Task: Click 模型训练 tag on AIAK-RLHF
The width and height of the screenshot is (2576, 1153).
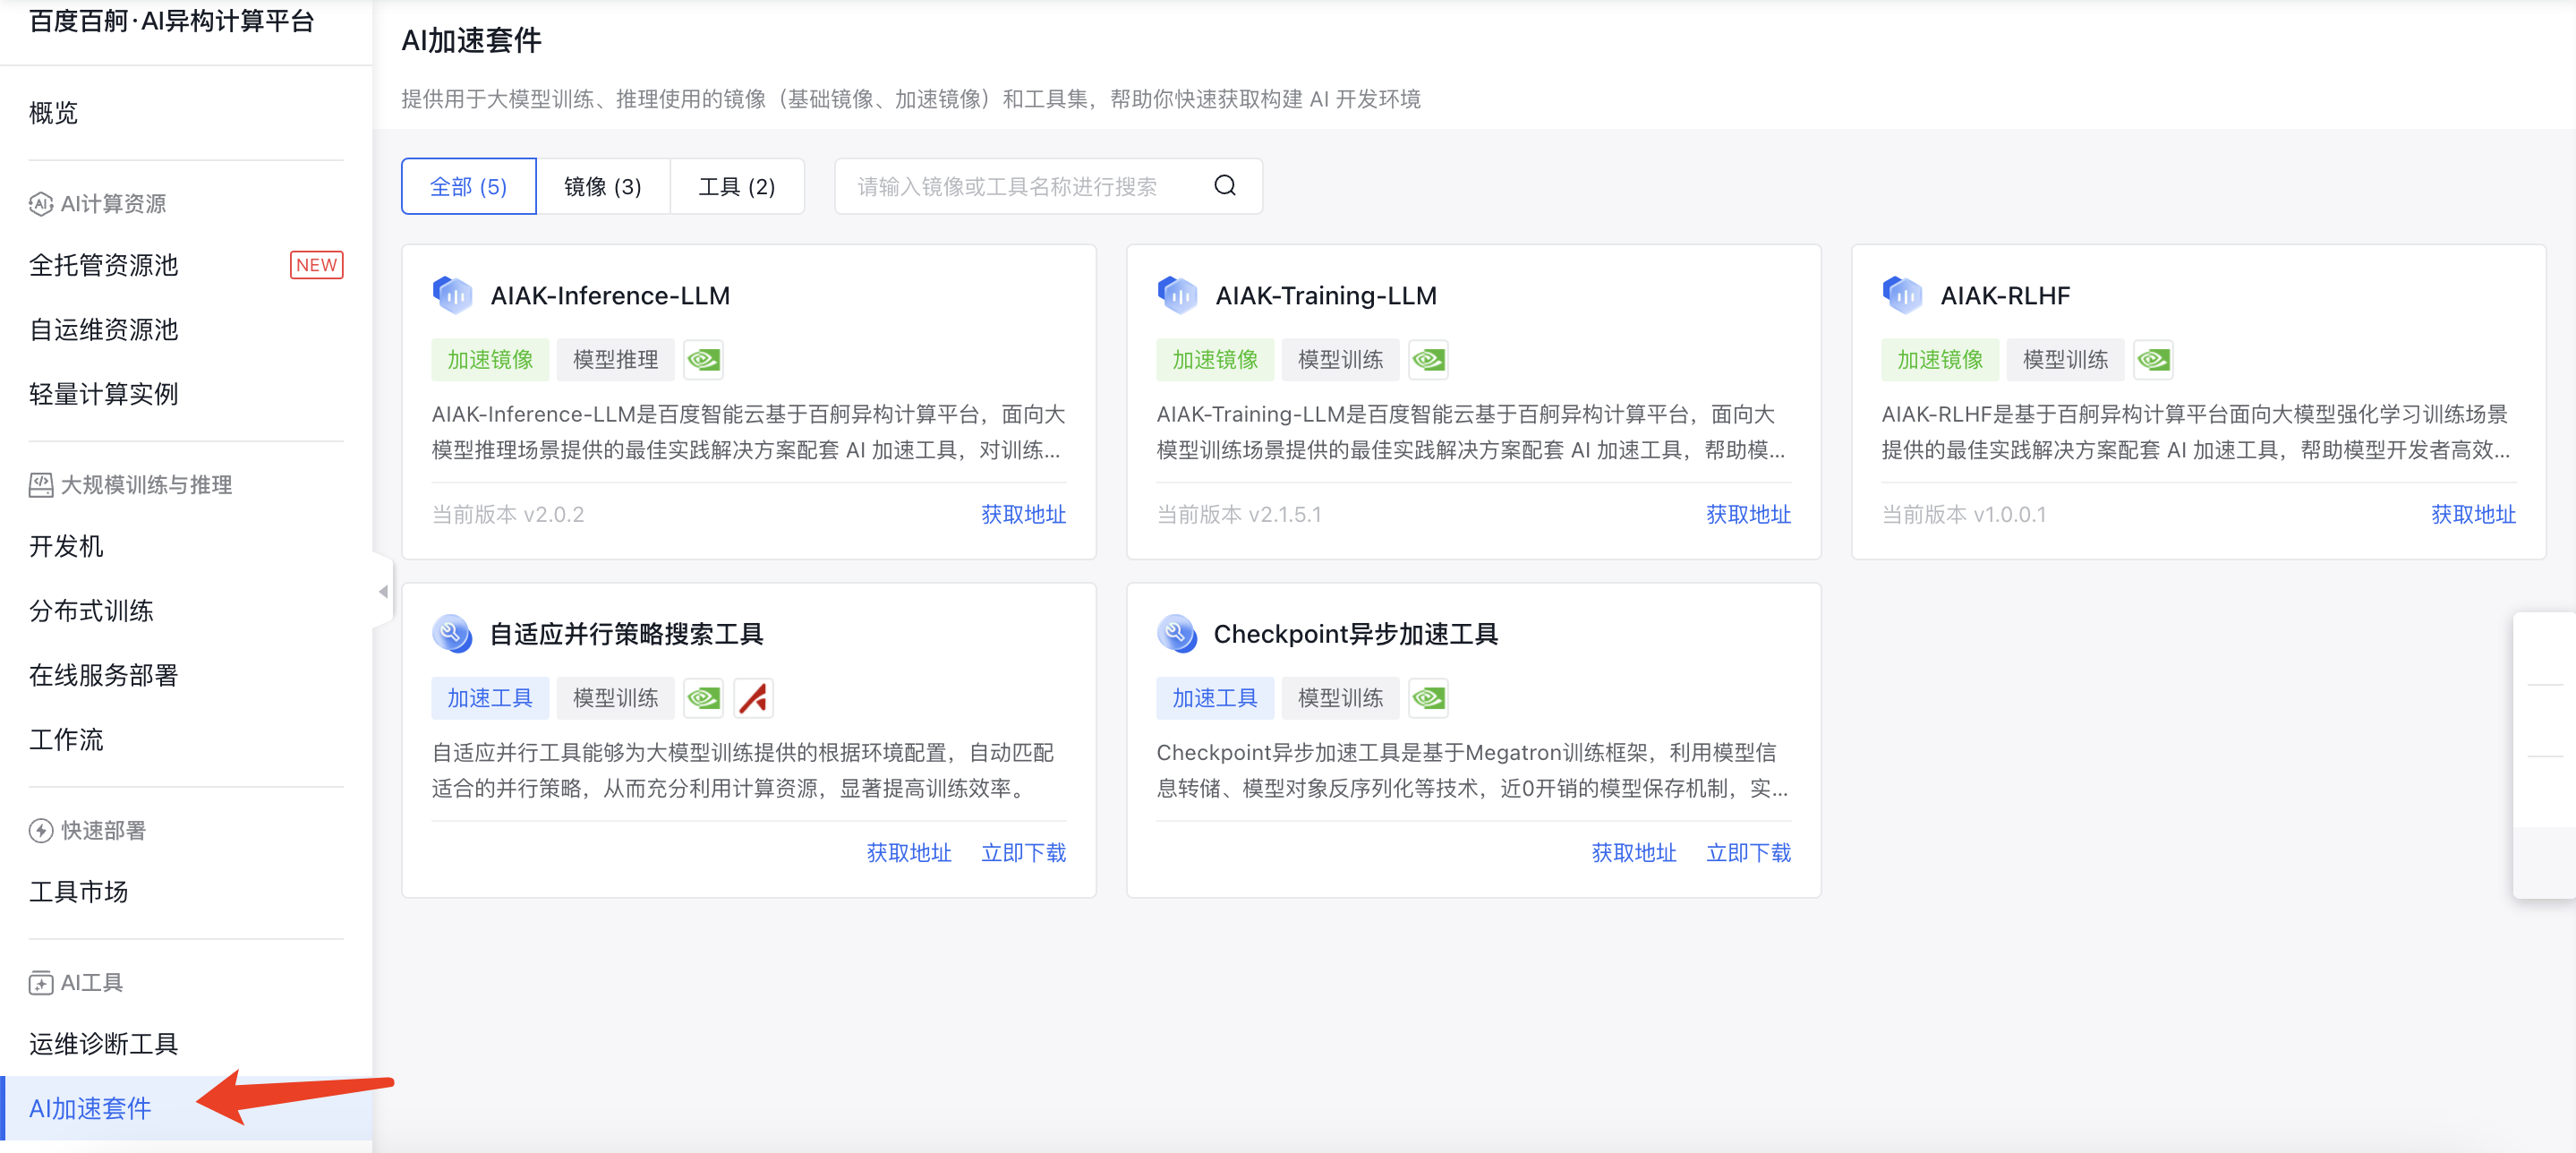Action: tap(2065, 360)
